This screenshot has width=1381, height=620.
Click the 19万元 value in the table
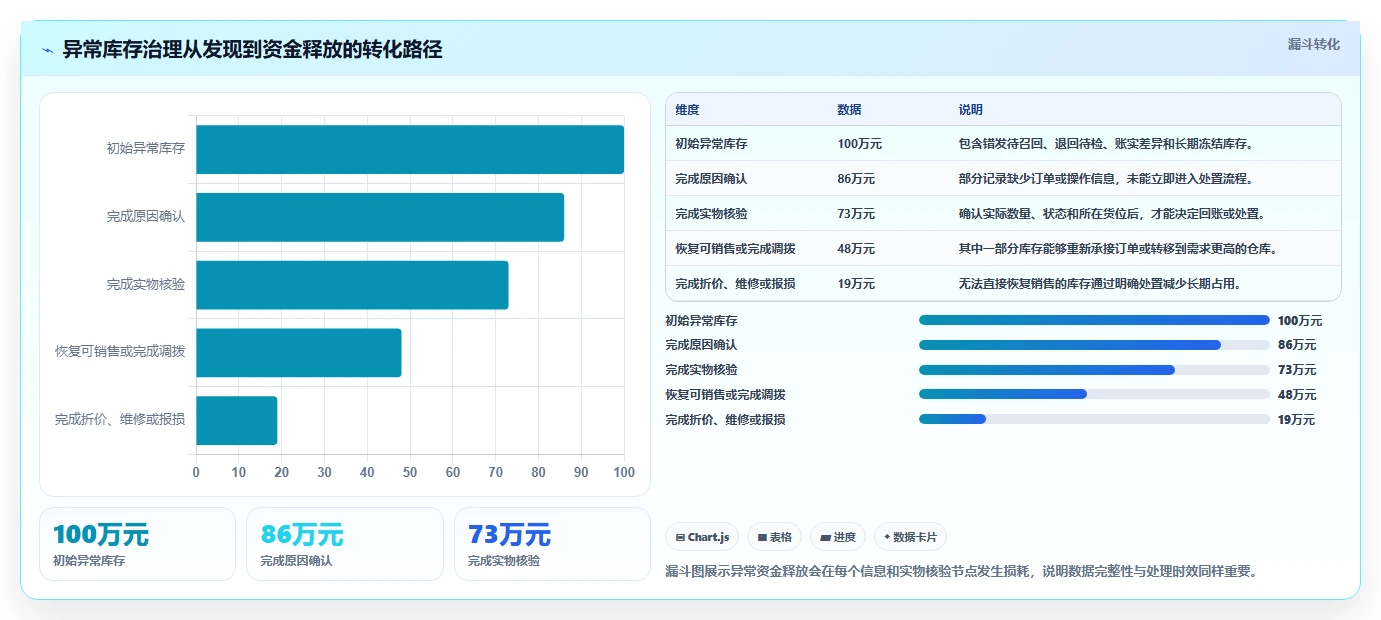click(x=856, y=284)
